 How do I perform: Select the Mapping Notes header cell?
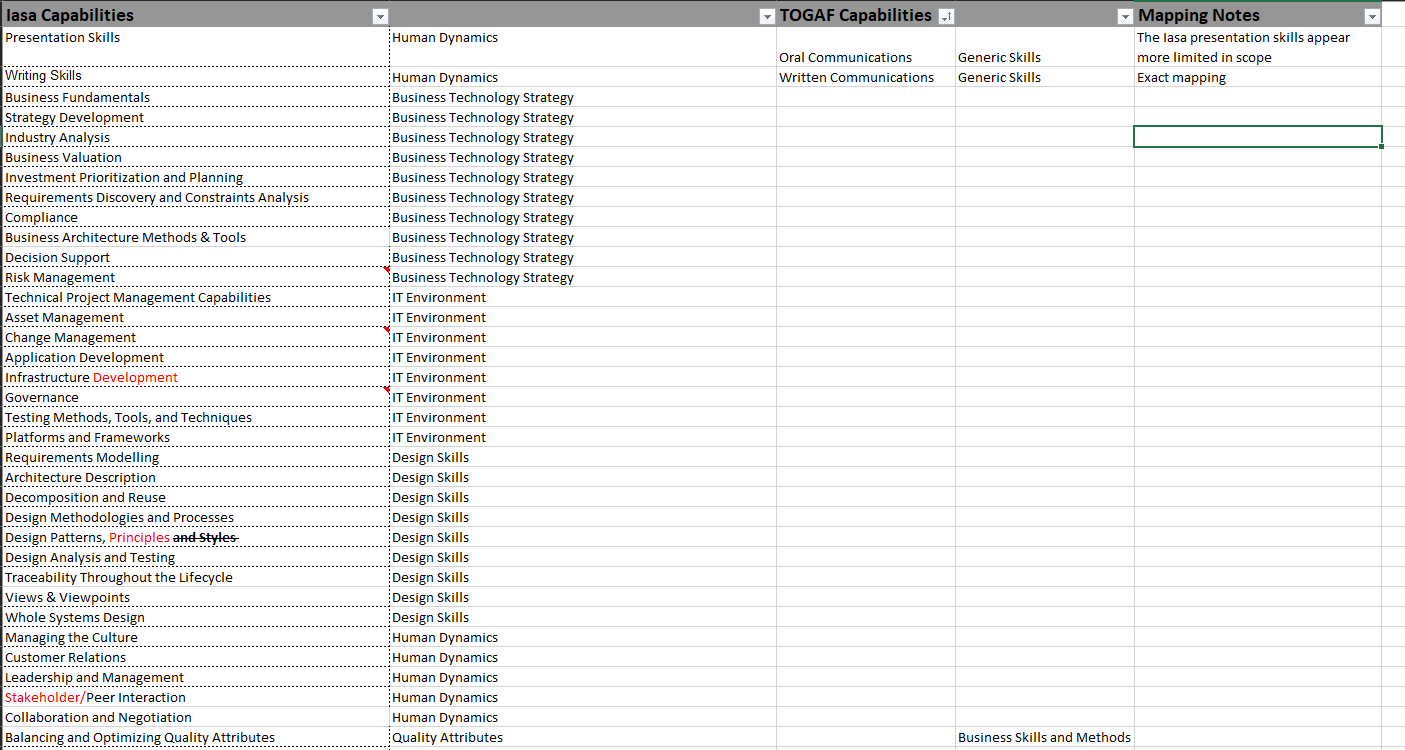[x=1258, y=15]
